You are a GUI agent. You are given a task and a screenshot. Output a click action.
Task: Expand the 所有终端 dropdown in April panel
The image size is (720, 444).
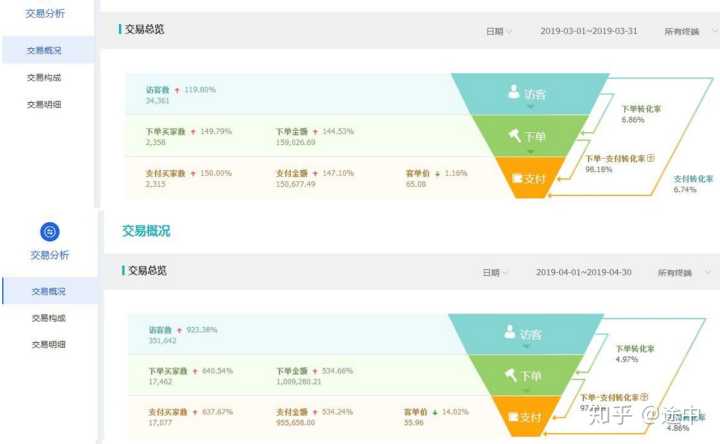(x=684, y=273)
